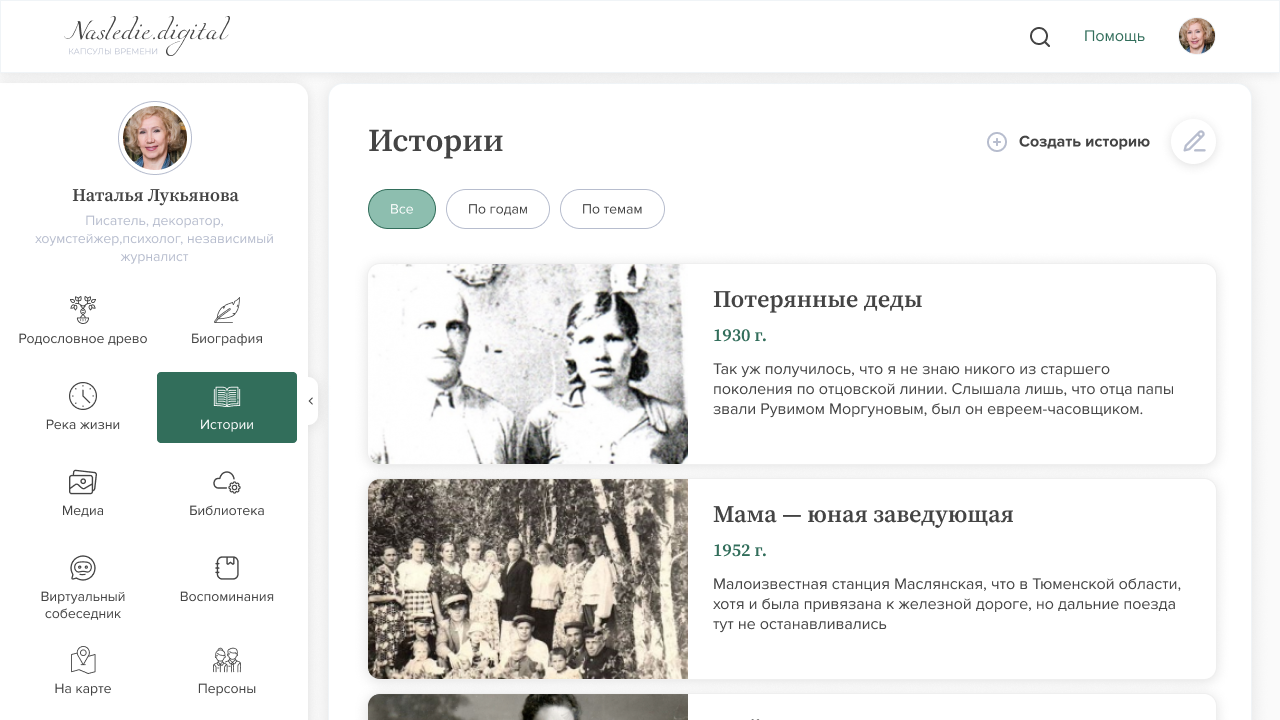Screen dimensions: 1280x720
Task: Collapse the sidebar with the chevron
Action: pos(311,401)
